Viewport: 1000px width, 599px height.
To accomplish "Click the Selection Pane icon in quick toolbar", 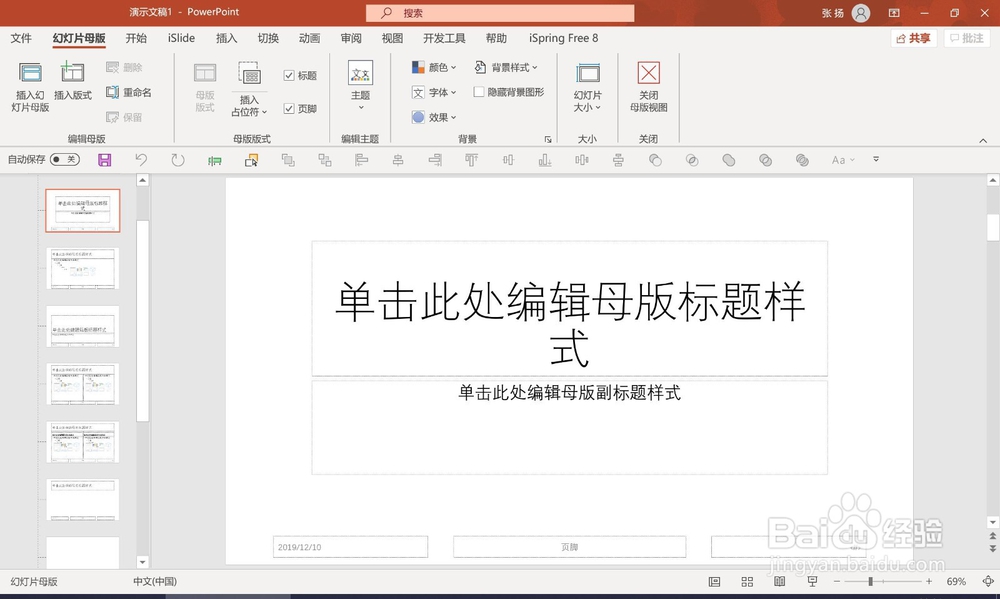I will 251,160.
